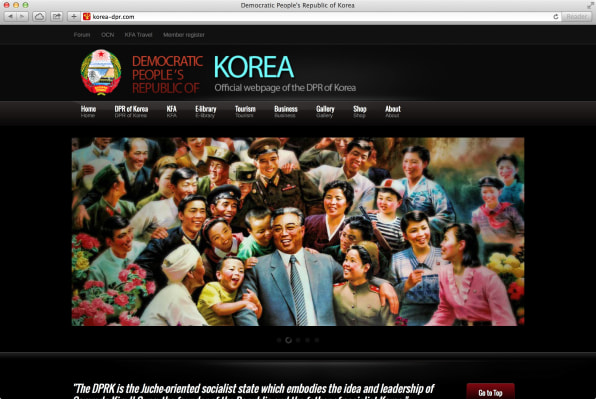Add bookmark with the plus icon
The height and width of the screenshot is (399, 596).
click(74, 16)
